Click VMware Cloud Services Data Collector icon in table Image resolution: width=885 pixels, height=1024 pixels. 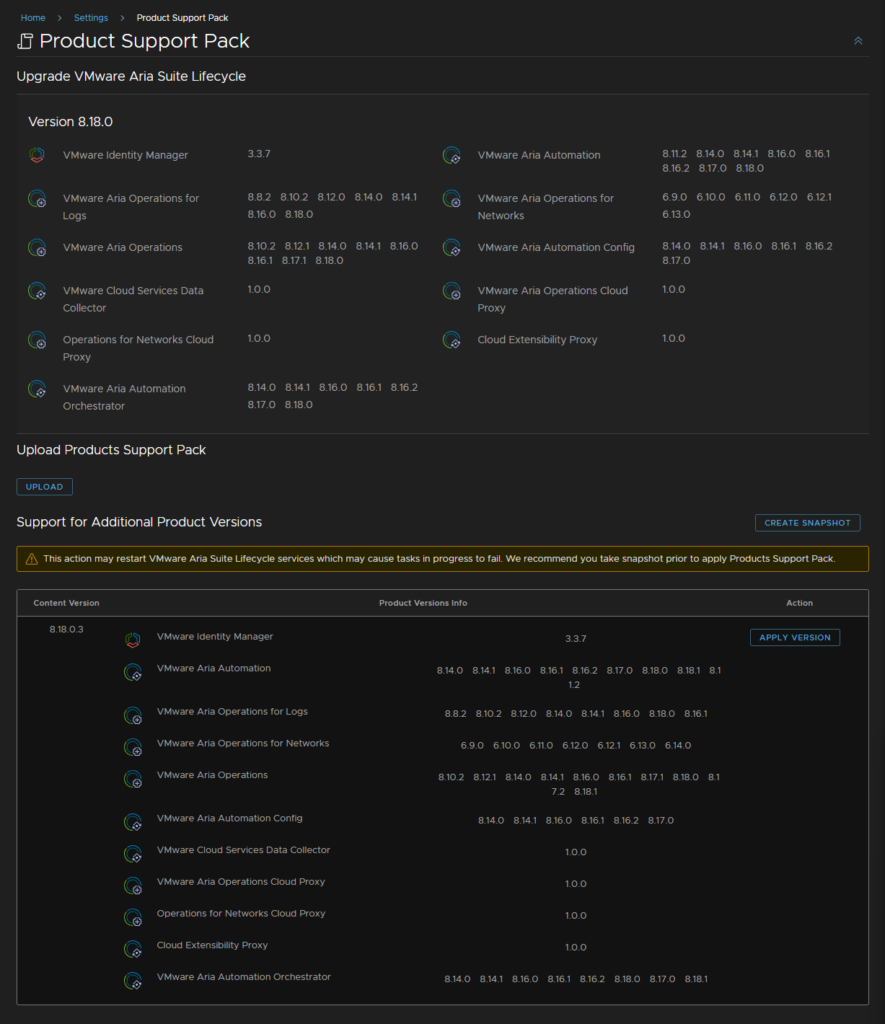click(133, 854)
